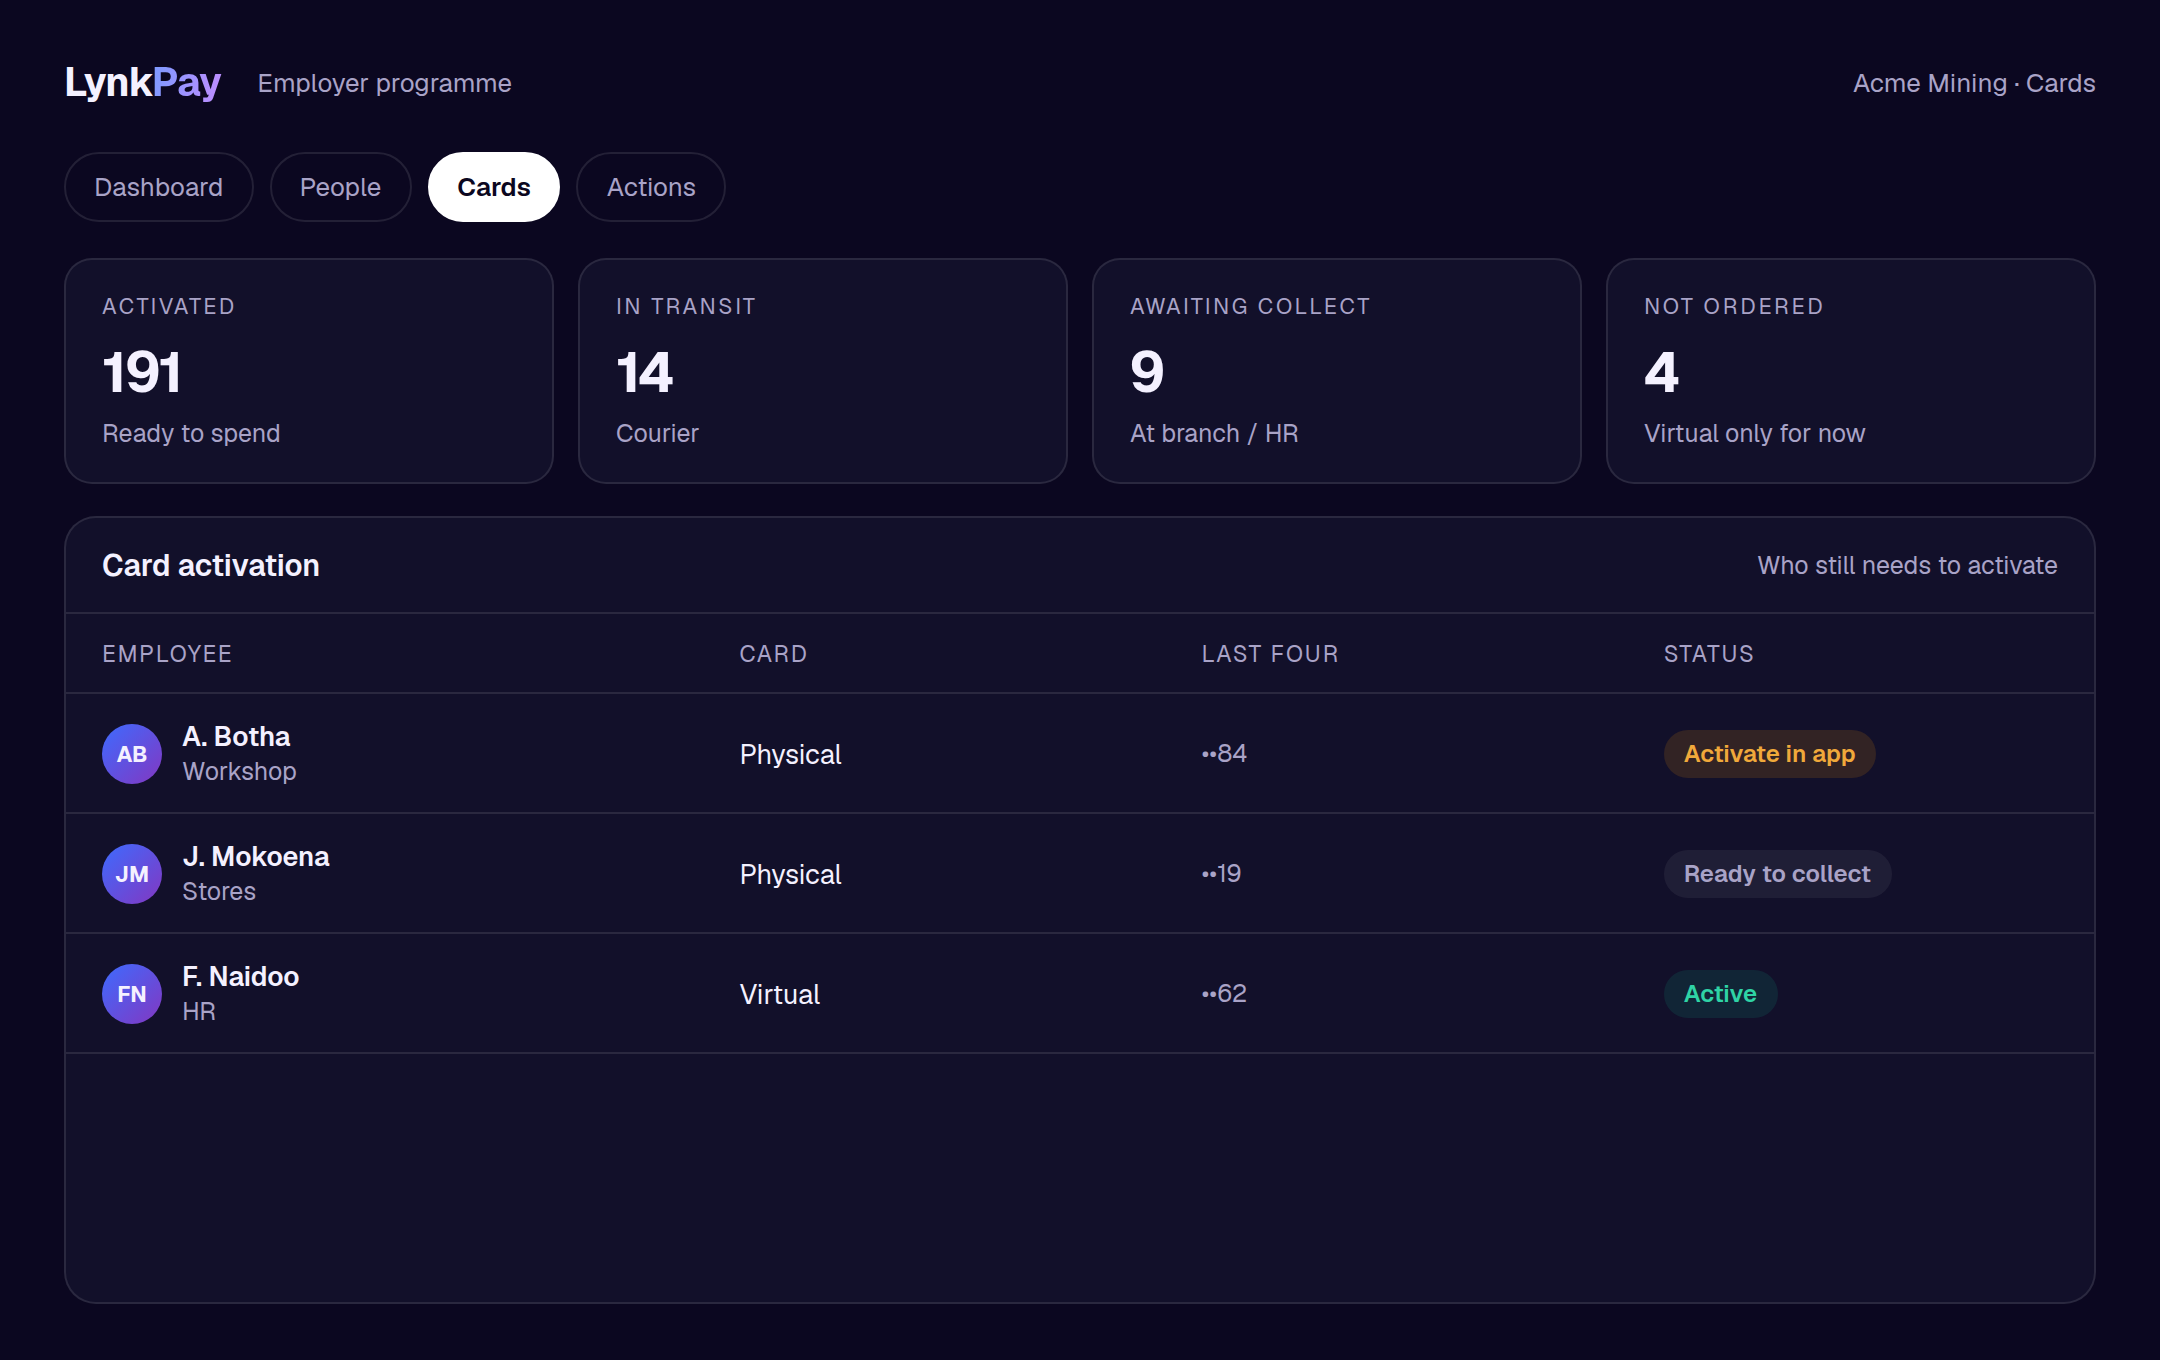The height and width of the screenshot is (1360, 2160).
Task: Open the Not Ordered 4 card
Action: [x=1851, y=371]
